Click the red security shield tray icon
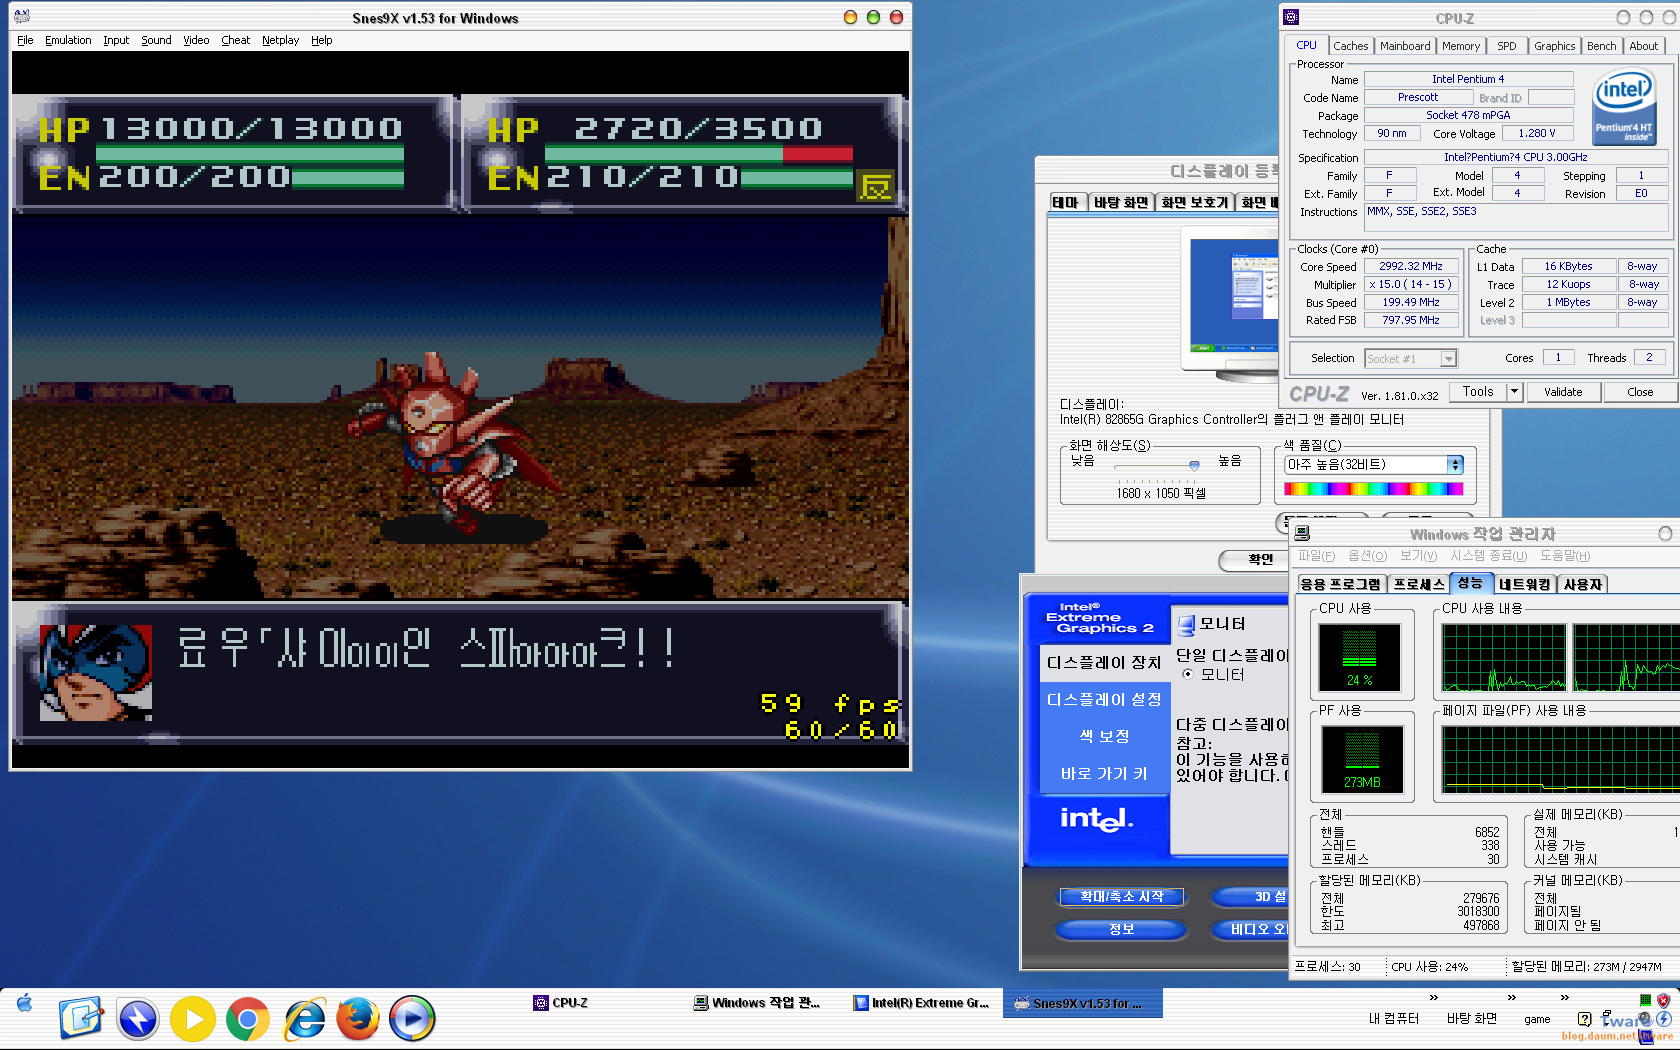This screenshot has width=1680, height=1050. point(1663,1000)
